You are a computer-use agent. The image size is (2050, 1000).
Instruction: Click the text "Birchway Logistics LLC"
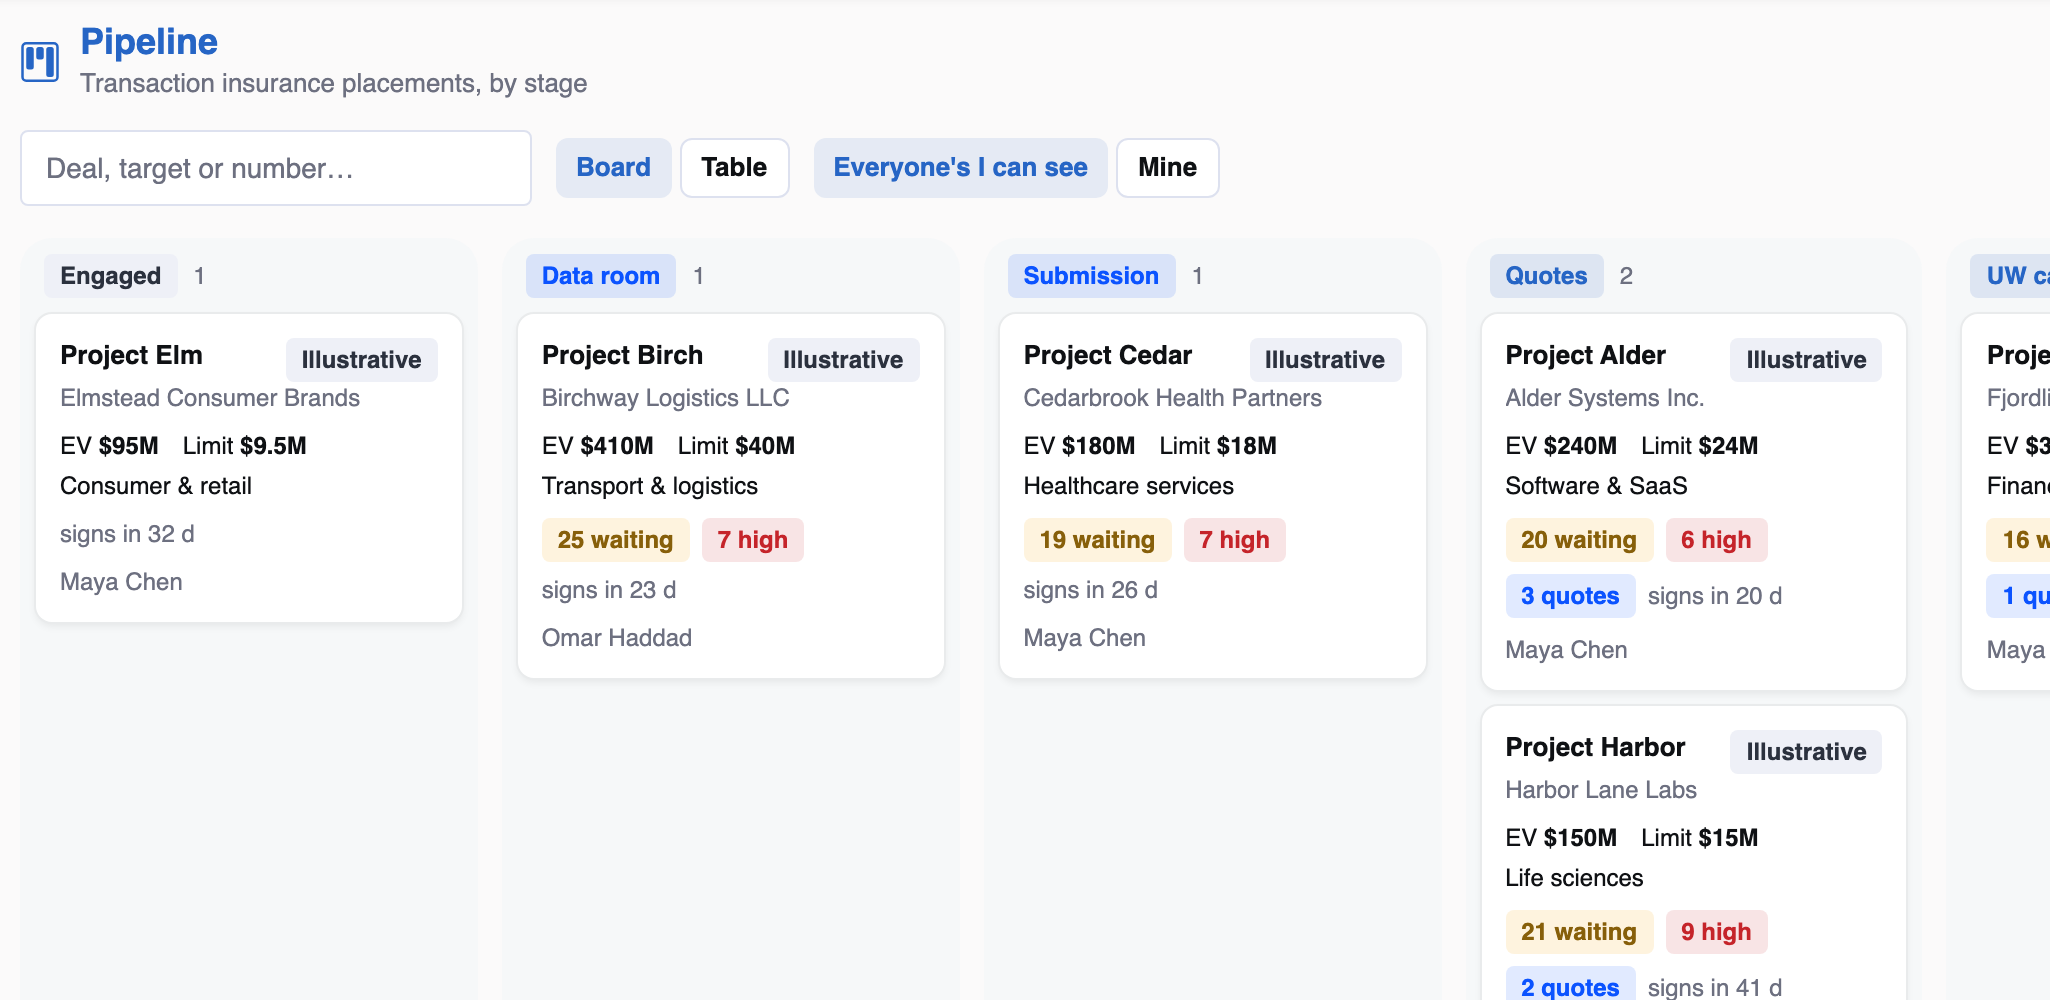click(665, 398)
